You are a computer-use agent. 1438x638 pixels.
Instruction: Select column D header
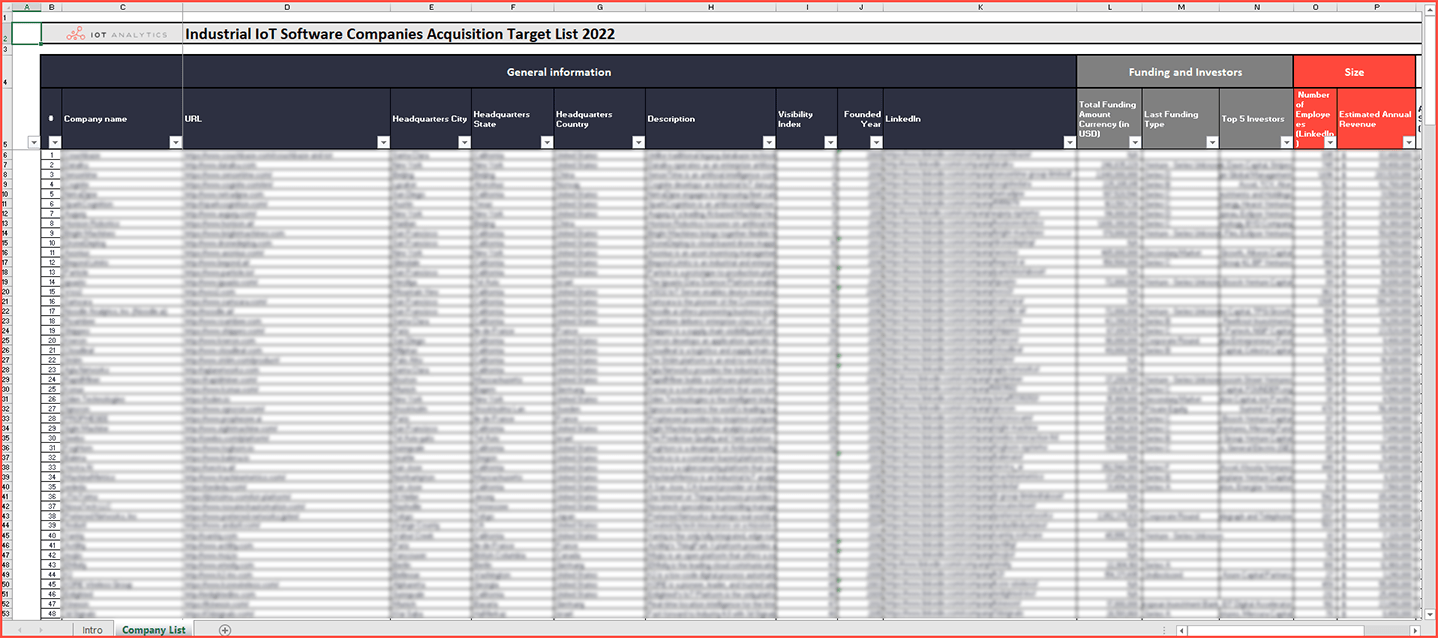click(x=287, y=8)
